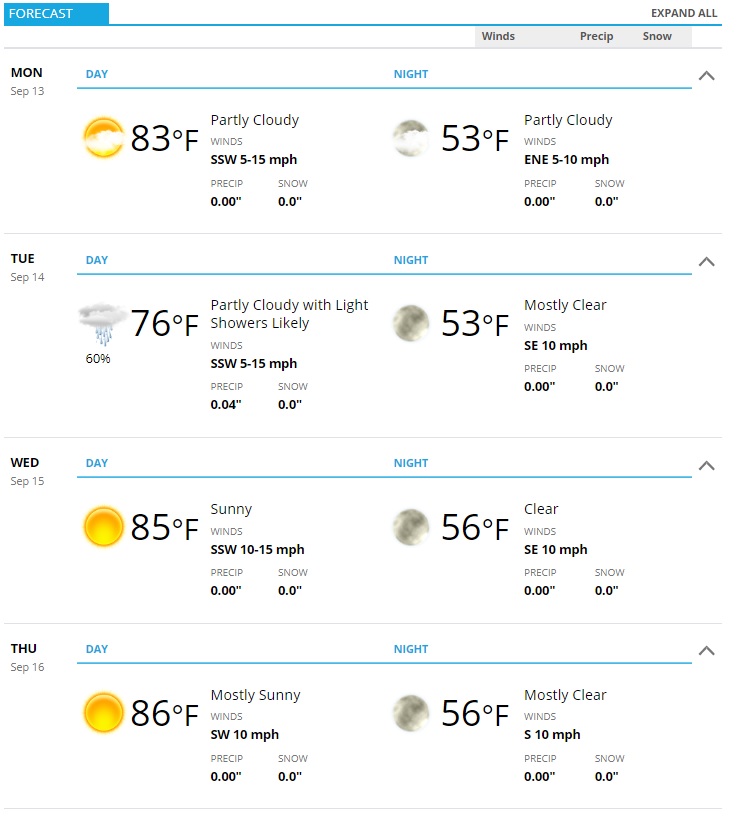Click the Winds column header
Image resolution: width=740 pixels, height=816 pixels.
[498, 36]
